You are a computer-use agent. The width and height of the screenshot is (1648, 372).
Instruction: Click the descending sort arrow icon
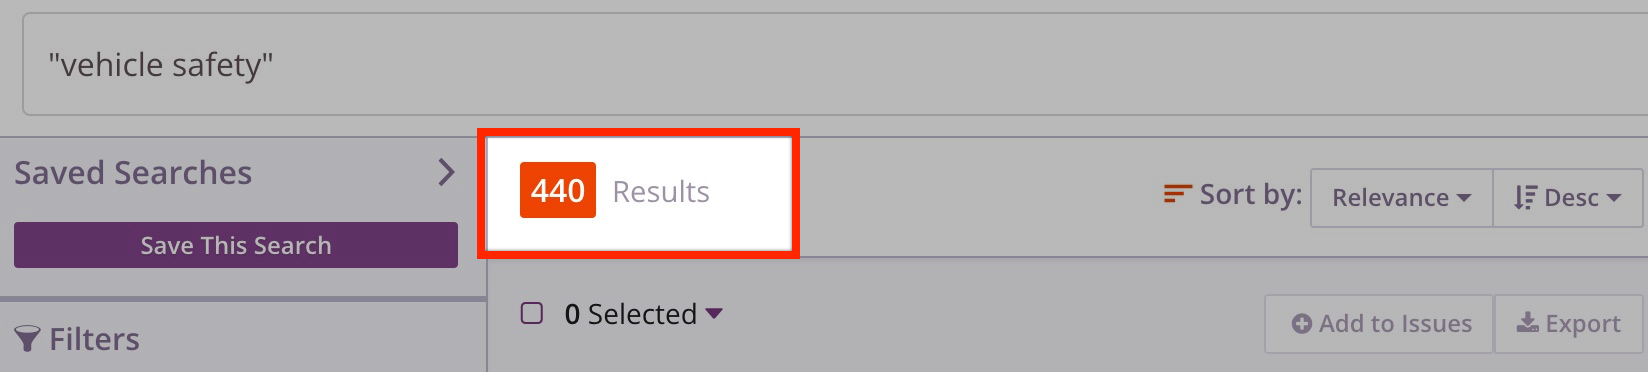point(1525,198)
